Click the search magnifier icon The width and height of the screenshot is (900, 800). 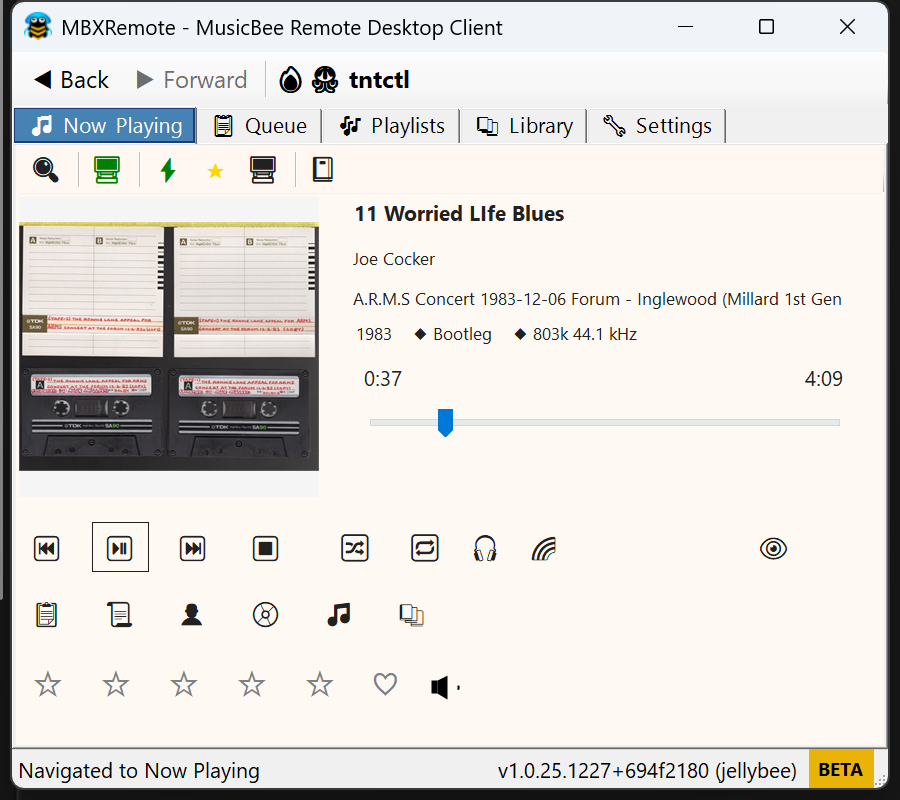45,169
